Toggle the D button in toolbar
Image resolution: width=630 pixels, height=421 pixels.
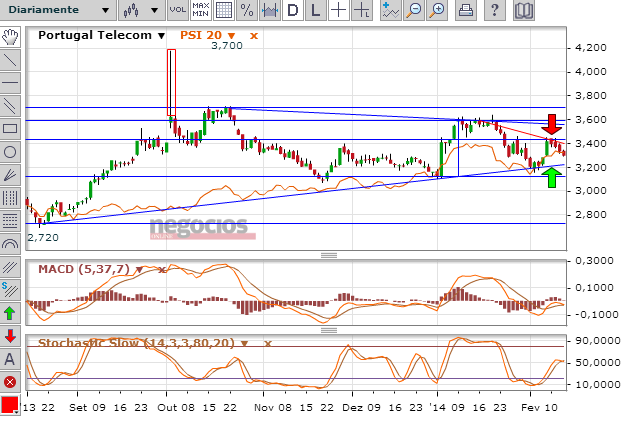[293, 10]
